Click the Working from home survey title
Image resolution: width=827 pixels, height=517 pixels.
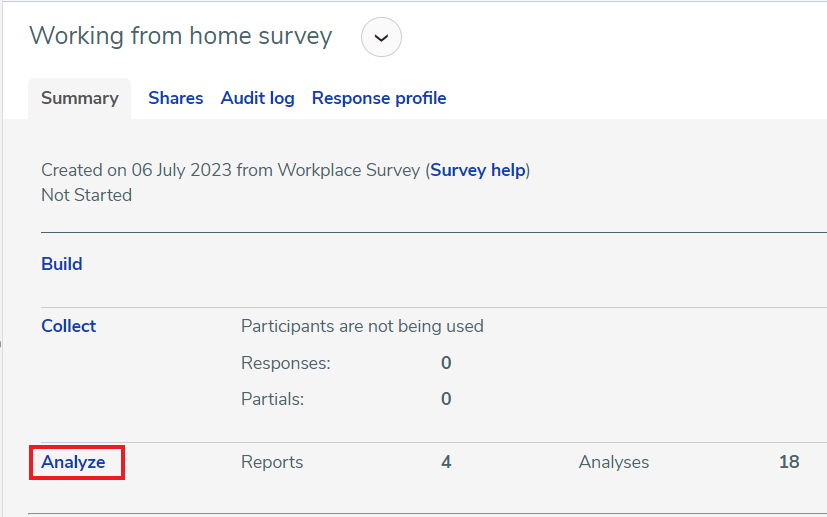(x=181, y=36)
